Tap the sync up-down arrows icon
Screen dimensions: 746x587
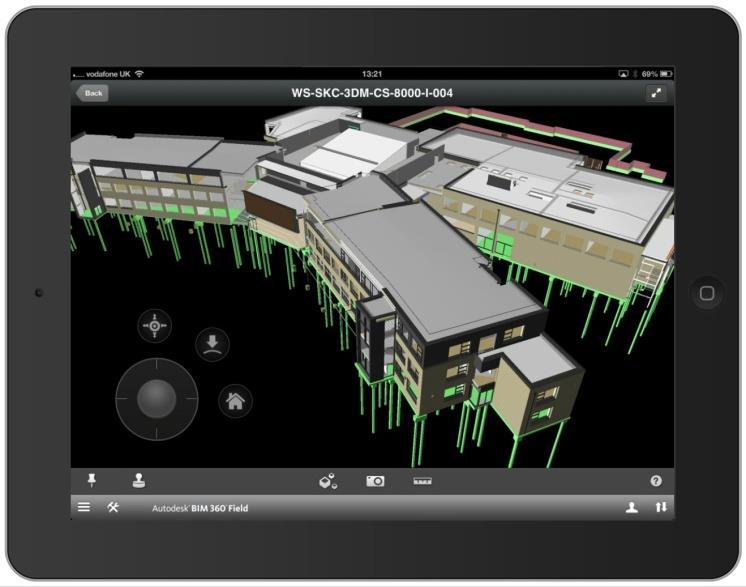point(661,507)
